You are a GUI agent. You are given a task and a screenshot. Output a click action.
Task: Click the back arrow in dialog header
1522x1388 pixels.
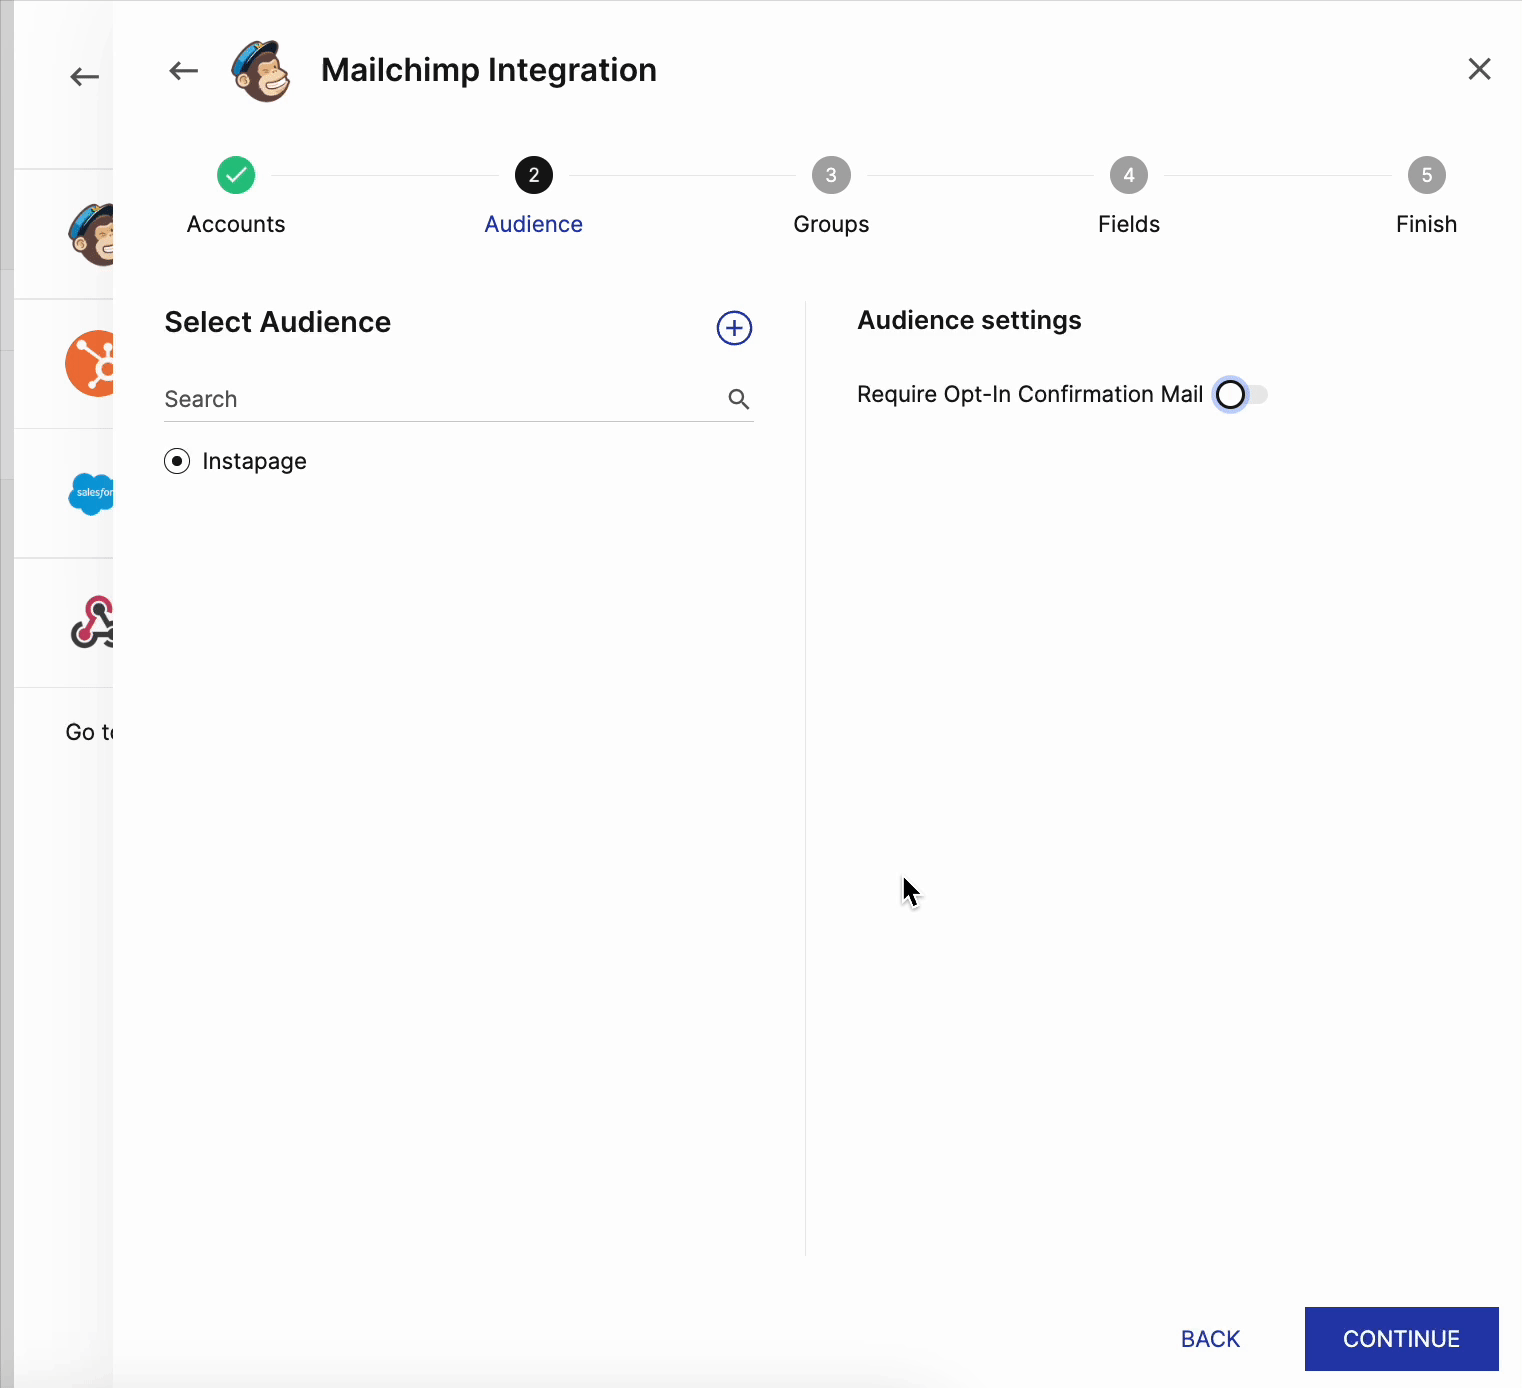[x=182, y=70]
